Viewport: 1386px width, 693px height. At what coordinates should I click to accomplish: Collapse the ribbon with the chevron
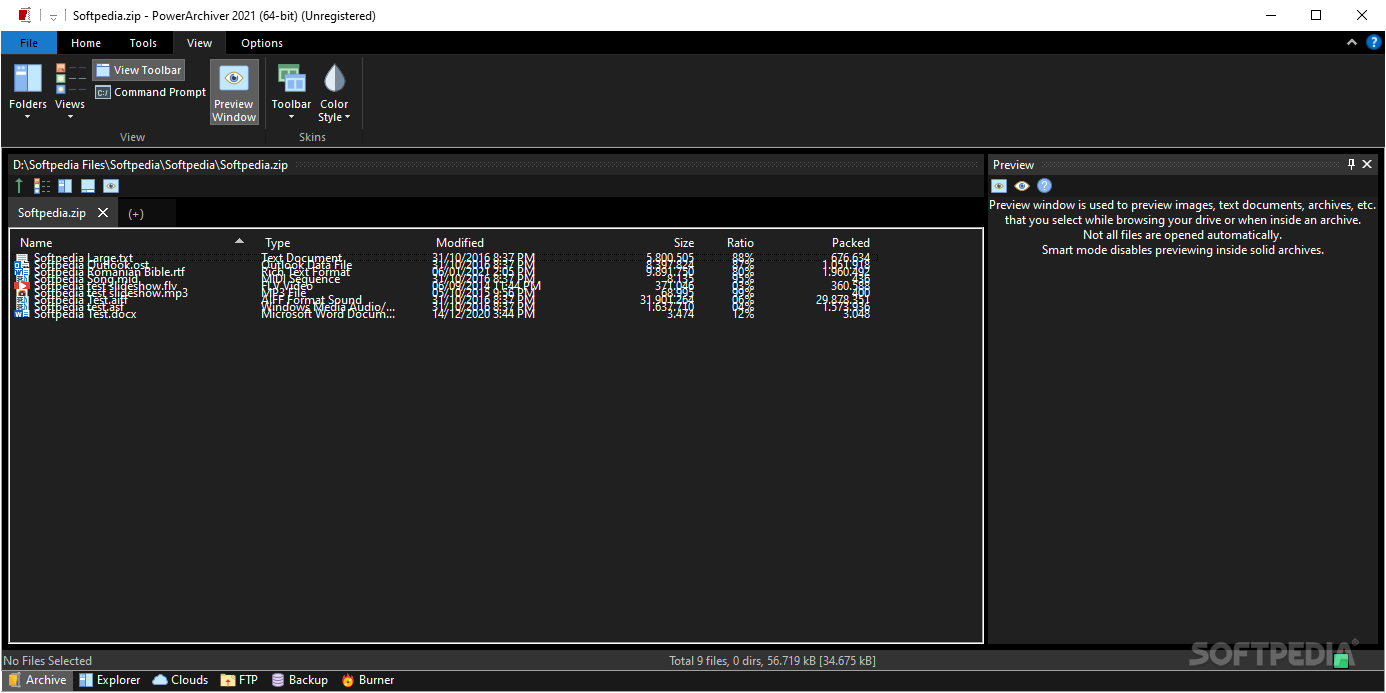(1352, 43)
